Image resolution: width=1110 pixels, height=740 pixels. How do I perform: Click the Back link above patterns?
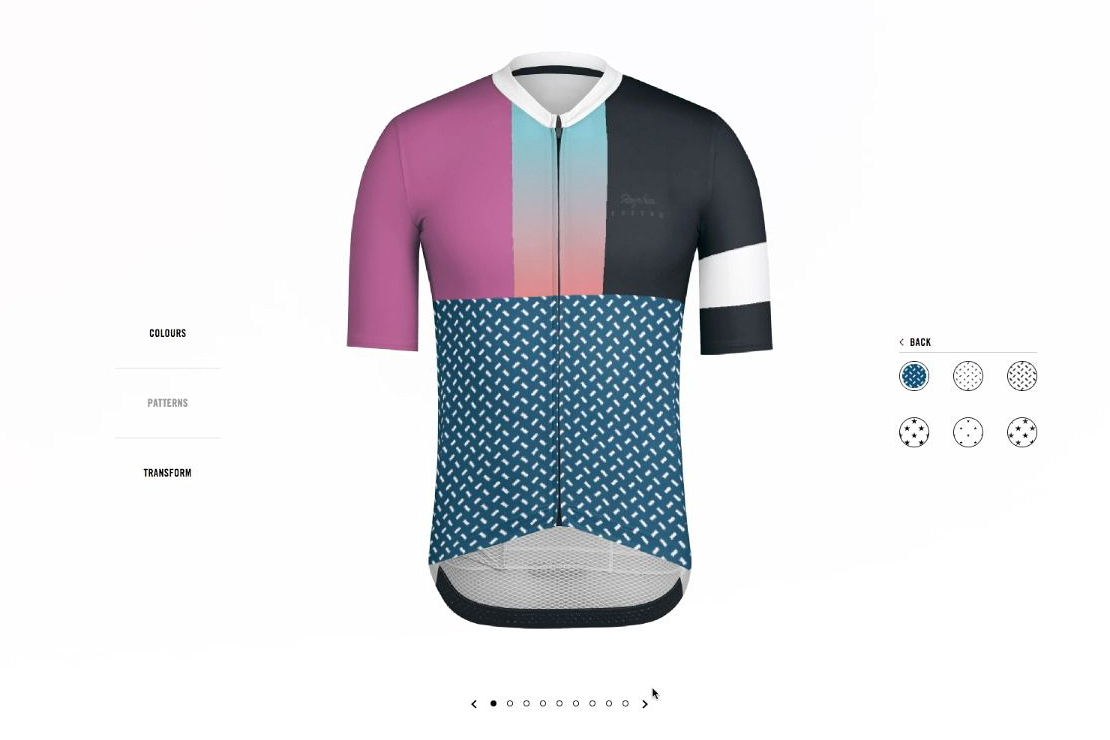[920, 342]
